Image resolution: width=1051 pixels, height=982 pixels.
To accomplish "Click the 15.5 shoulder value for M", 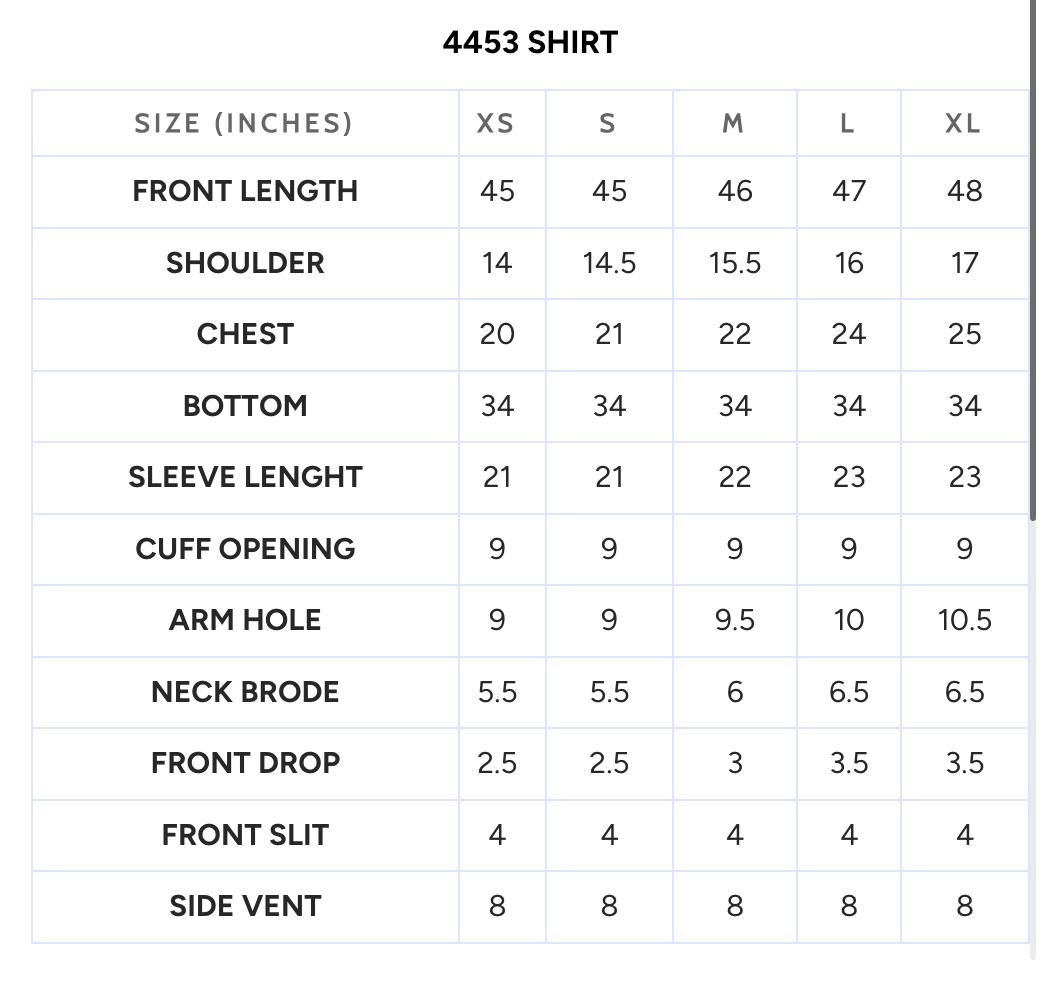I will [x=735, y=263].
